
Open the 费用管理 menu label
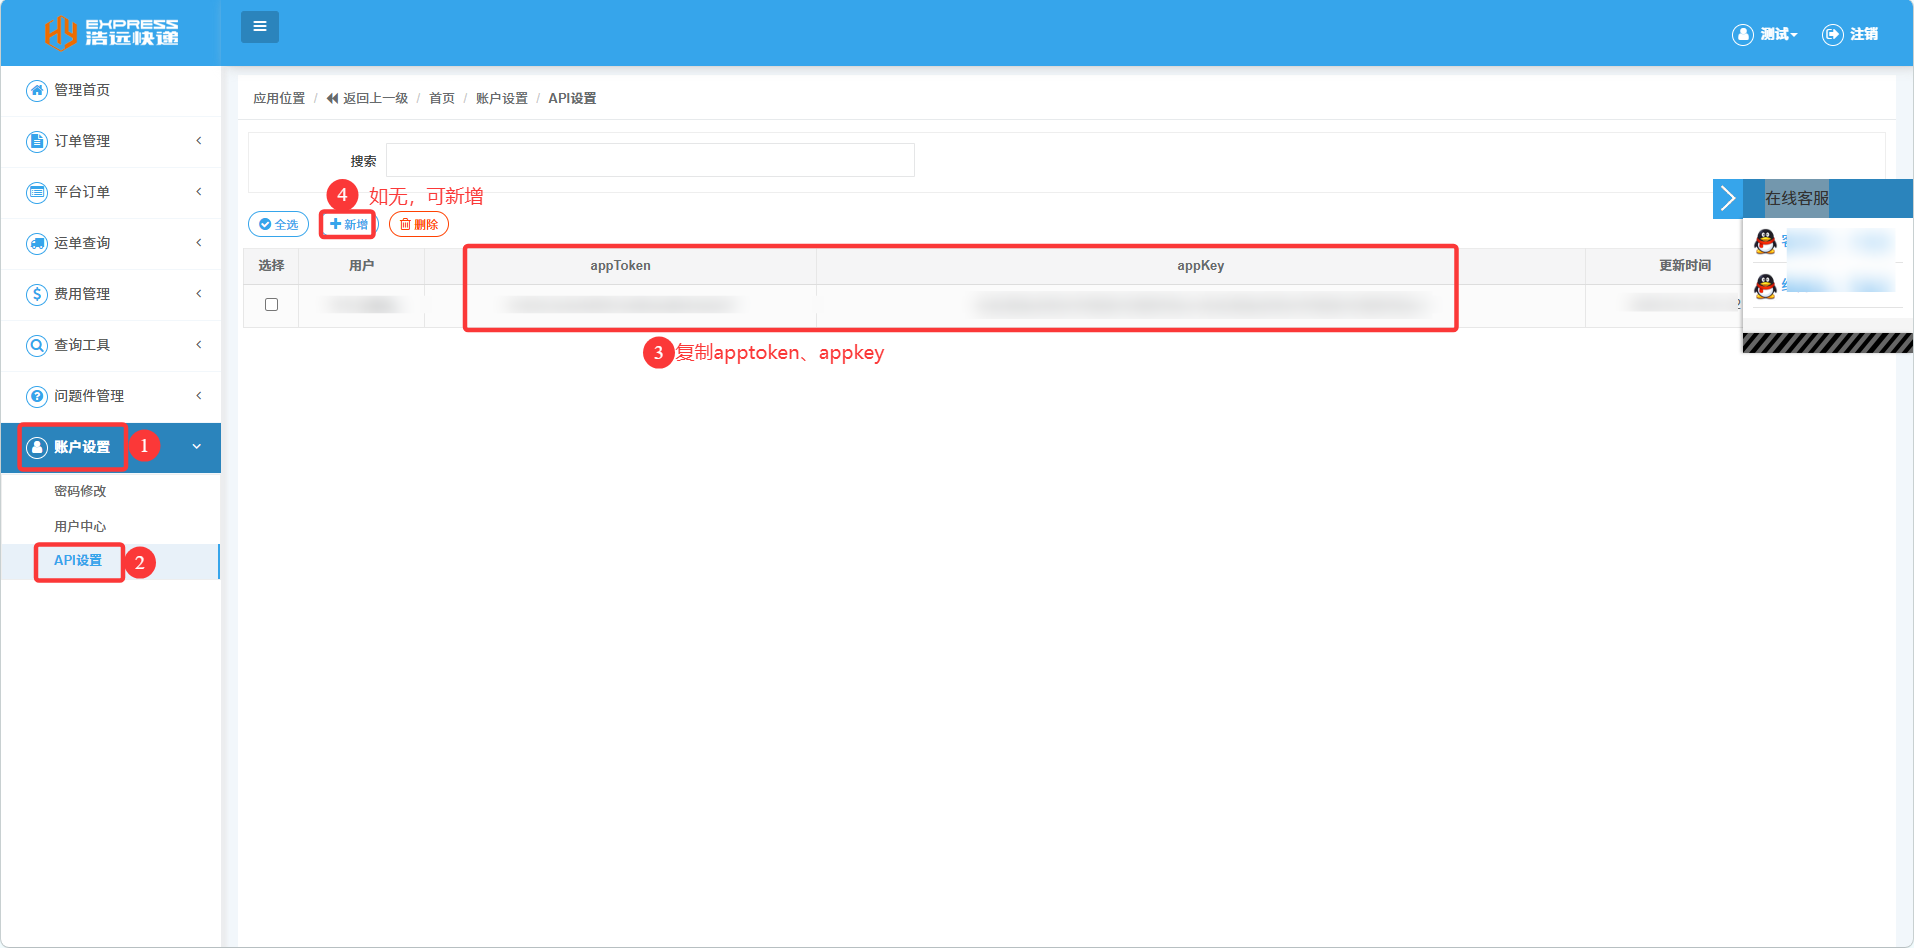coord(82,294)
